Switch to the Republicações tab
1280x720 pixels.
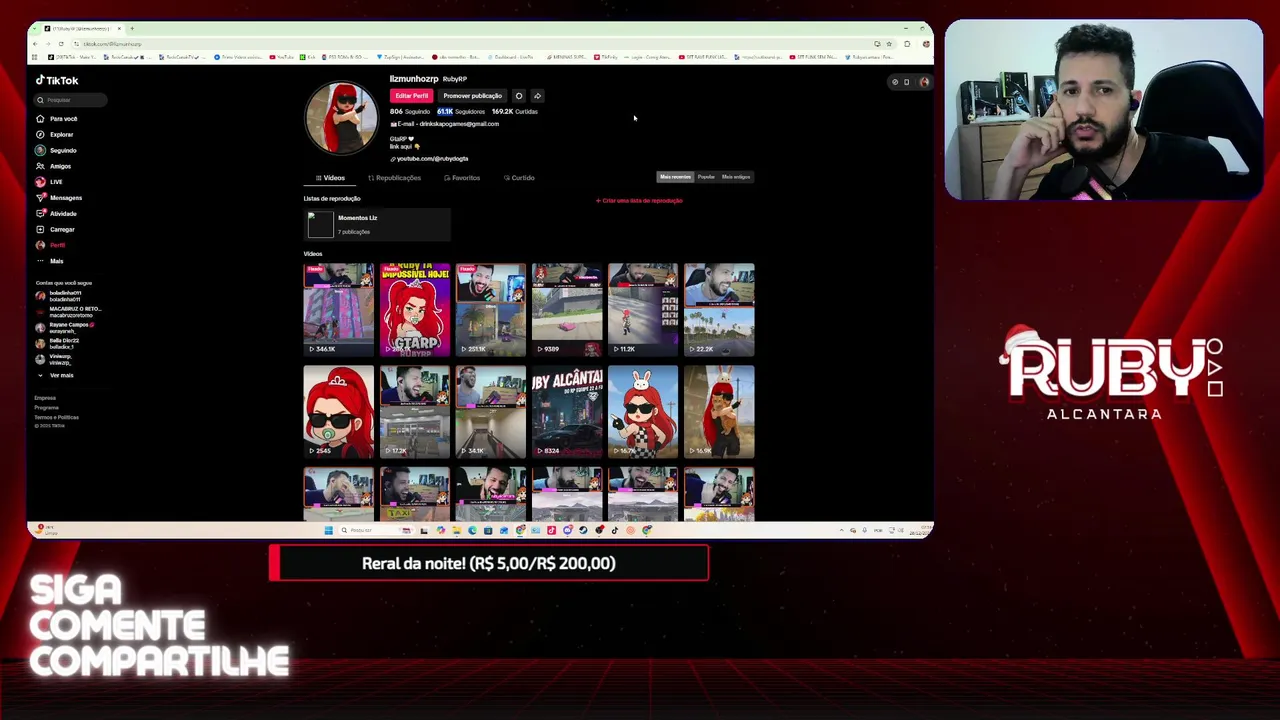pyautogui.click(x=394, y=178)
